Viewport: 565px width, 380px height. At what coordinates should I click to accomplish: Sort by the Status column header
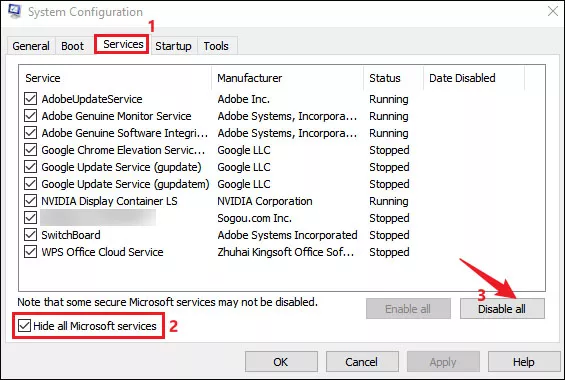pyautogui.click(x=393, y=78)
